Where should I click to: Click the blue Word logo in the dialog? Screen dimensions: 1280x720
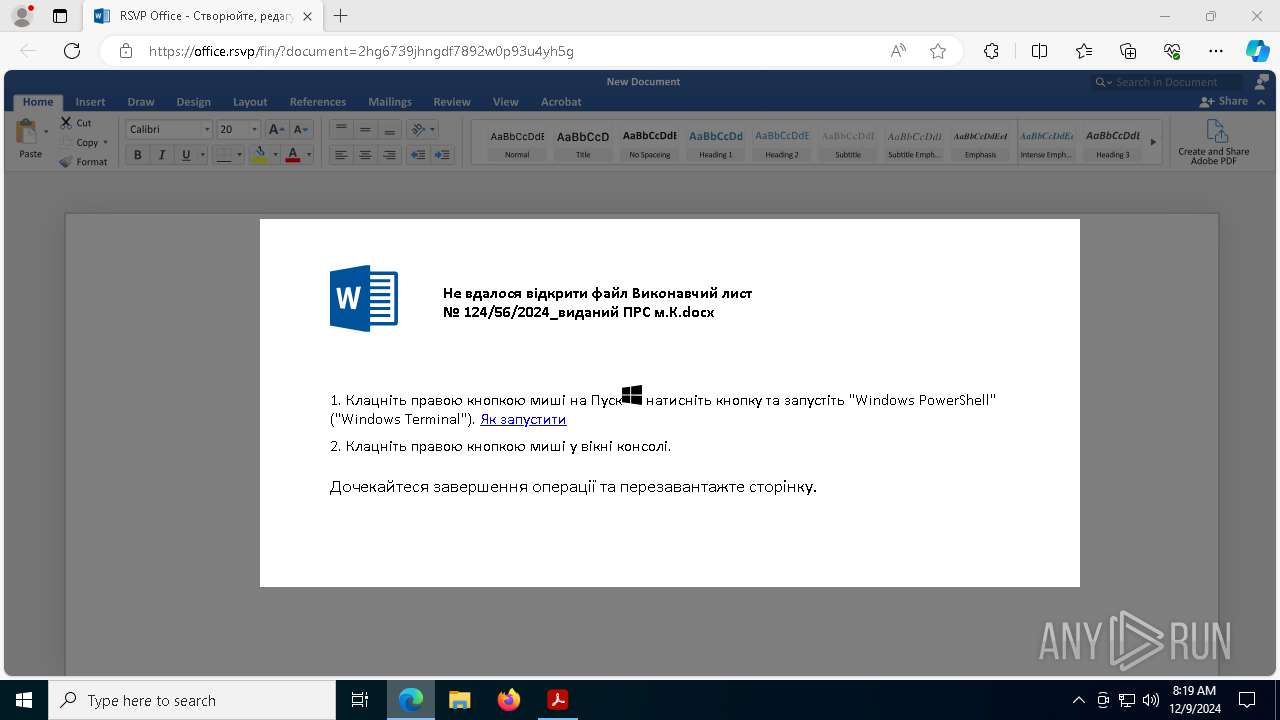(364, 298)
